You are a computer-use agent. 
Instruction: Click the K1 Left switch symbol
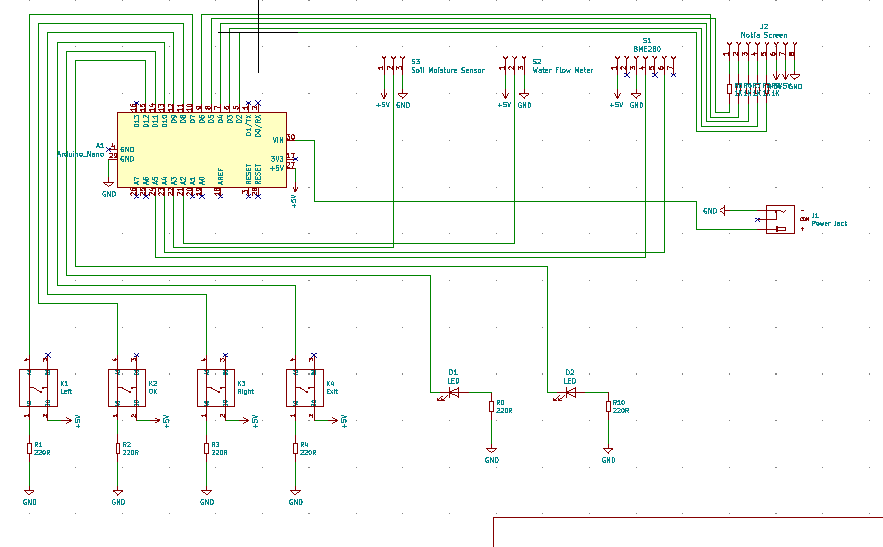39,387
